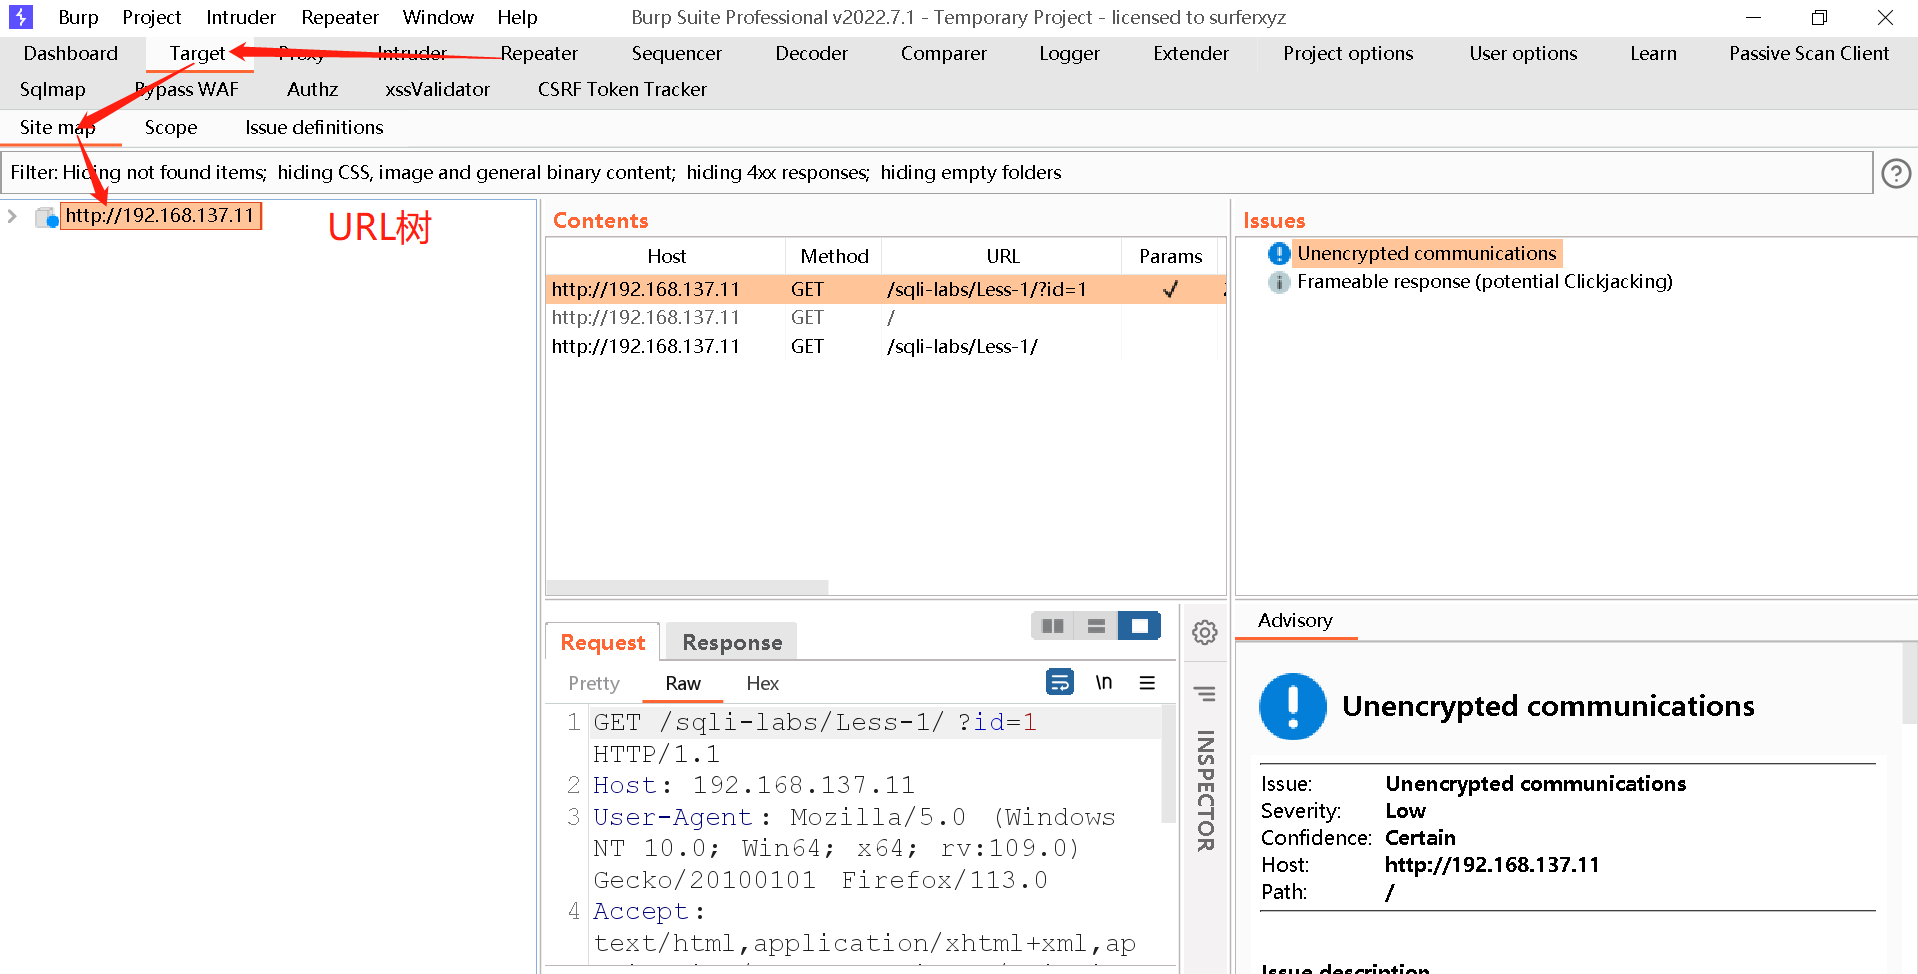Sort contents by URL column header
Screen dimensions: 1918x974
click(x=1002, y=256)
